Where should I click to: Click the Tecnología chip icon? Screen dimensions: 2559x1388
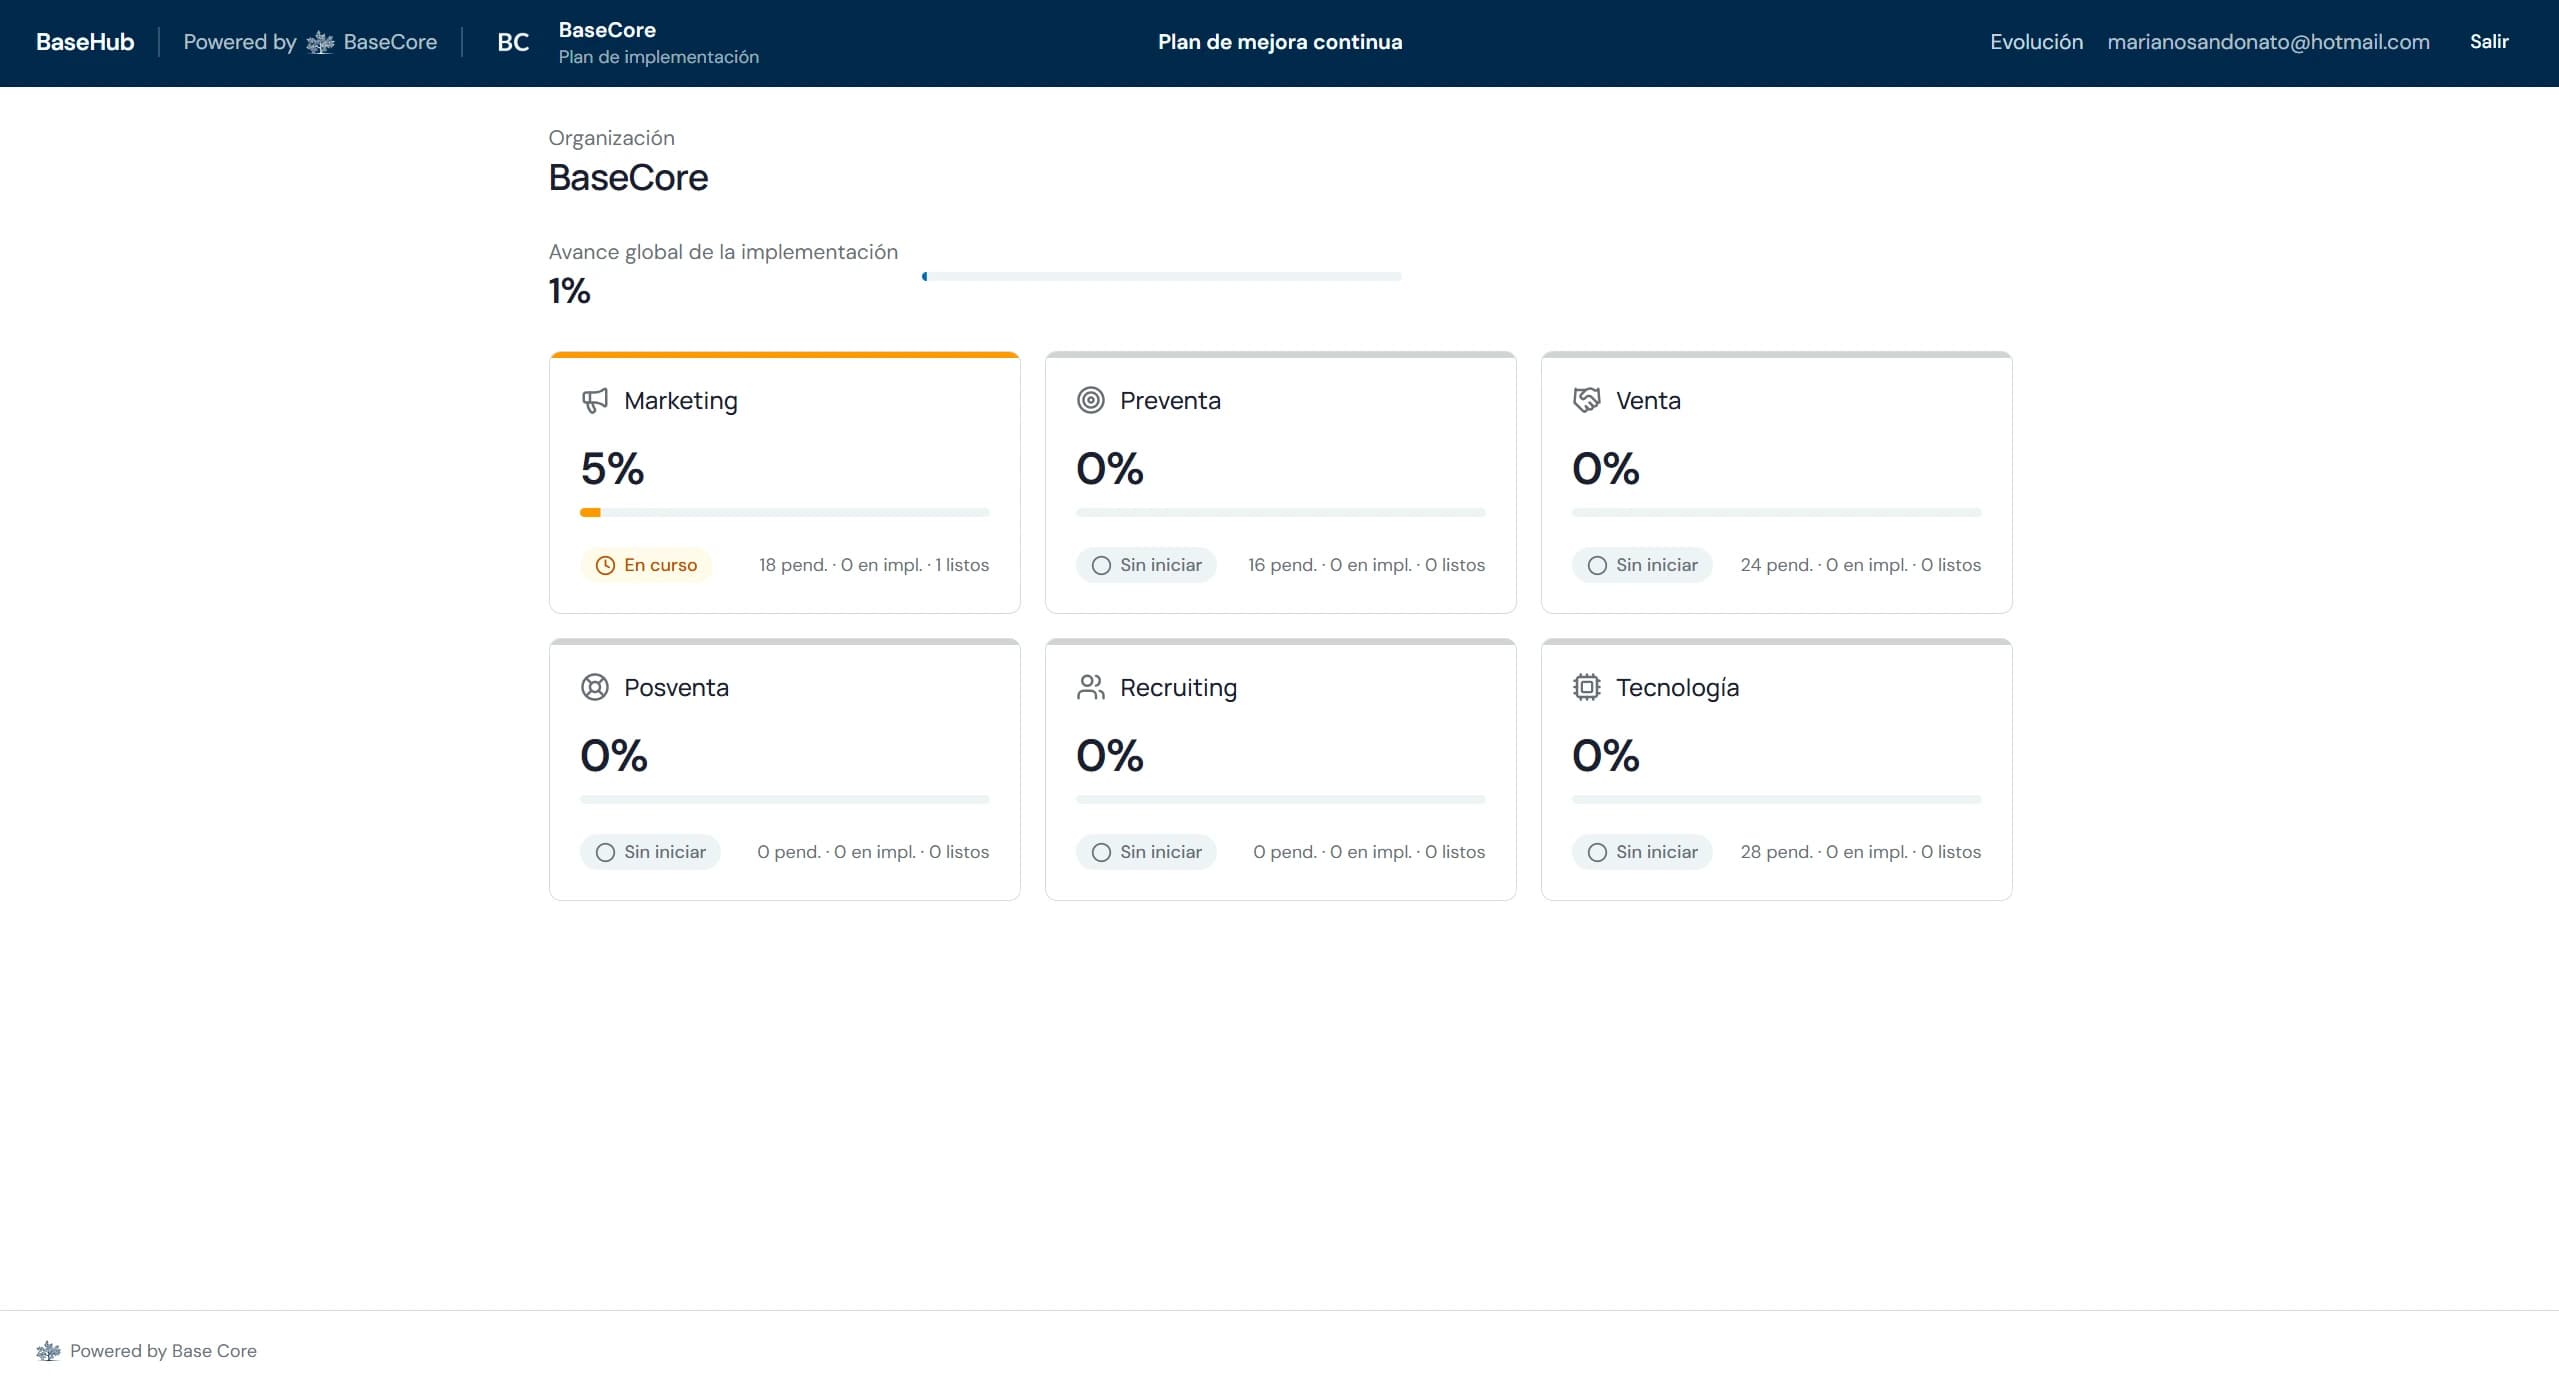(x=1587, y=688)
